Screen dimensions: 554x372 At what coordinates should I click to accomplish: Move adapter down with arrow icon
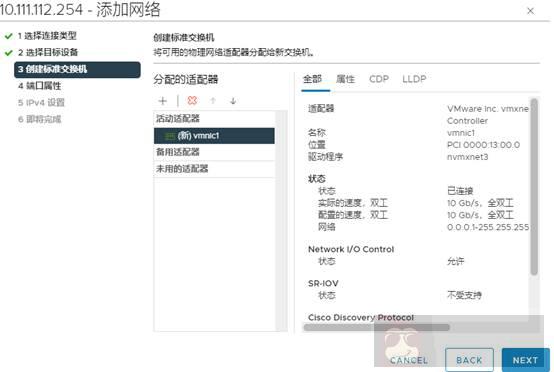(x=233, y=101)
